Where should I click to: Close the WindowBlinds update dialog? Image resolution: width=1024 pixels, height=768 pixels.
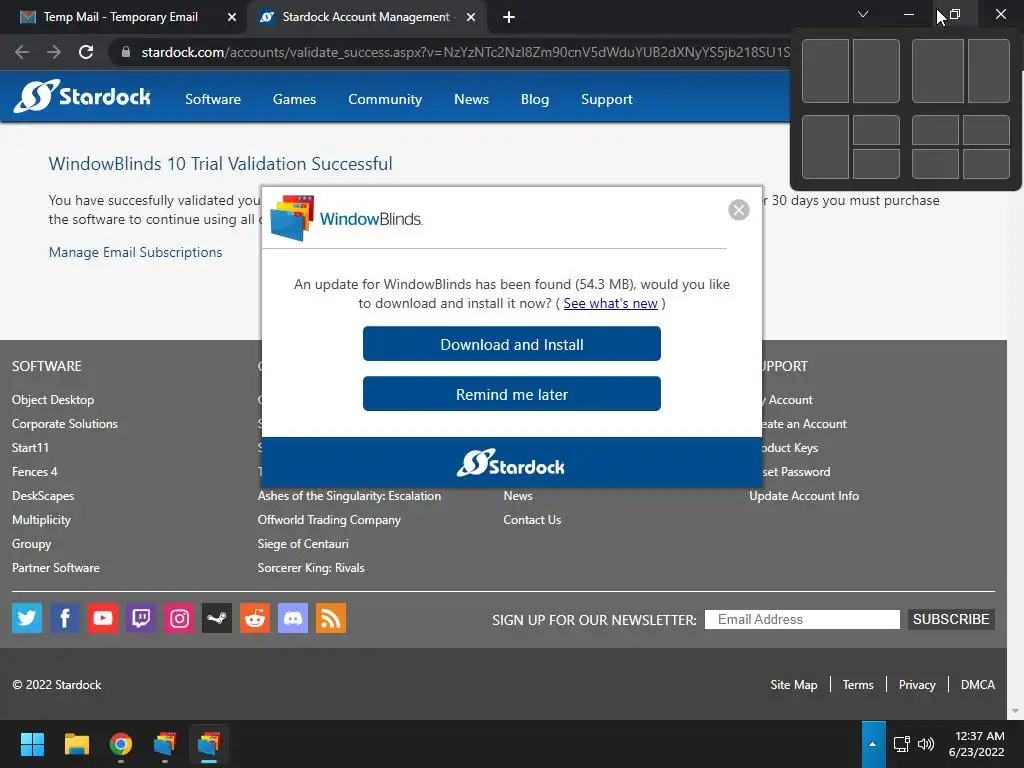coord(739,210)
